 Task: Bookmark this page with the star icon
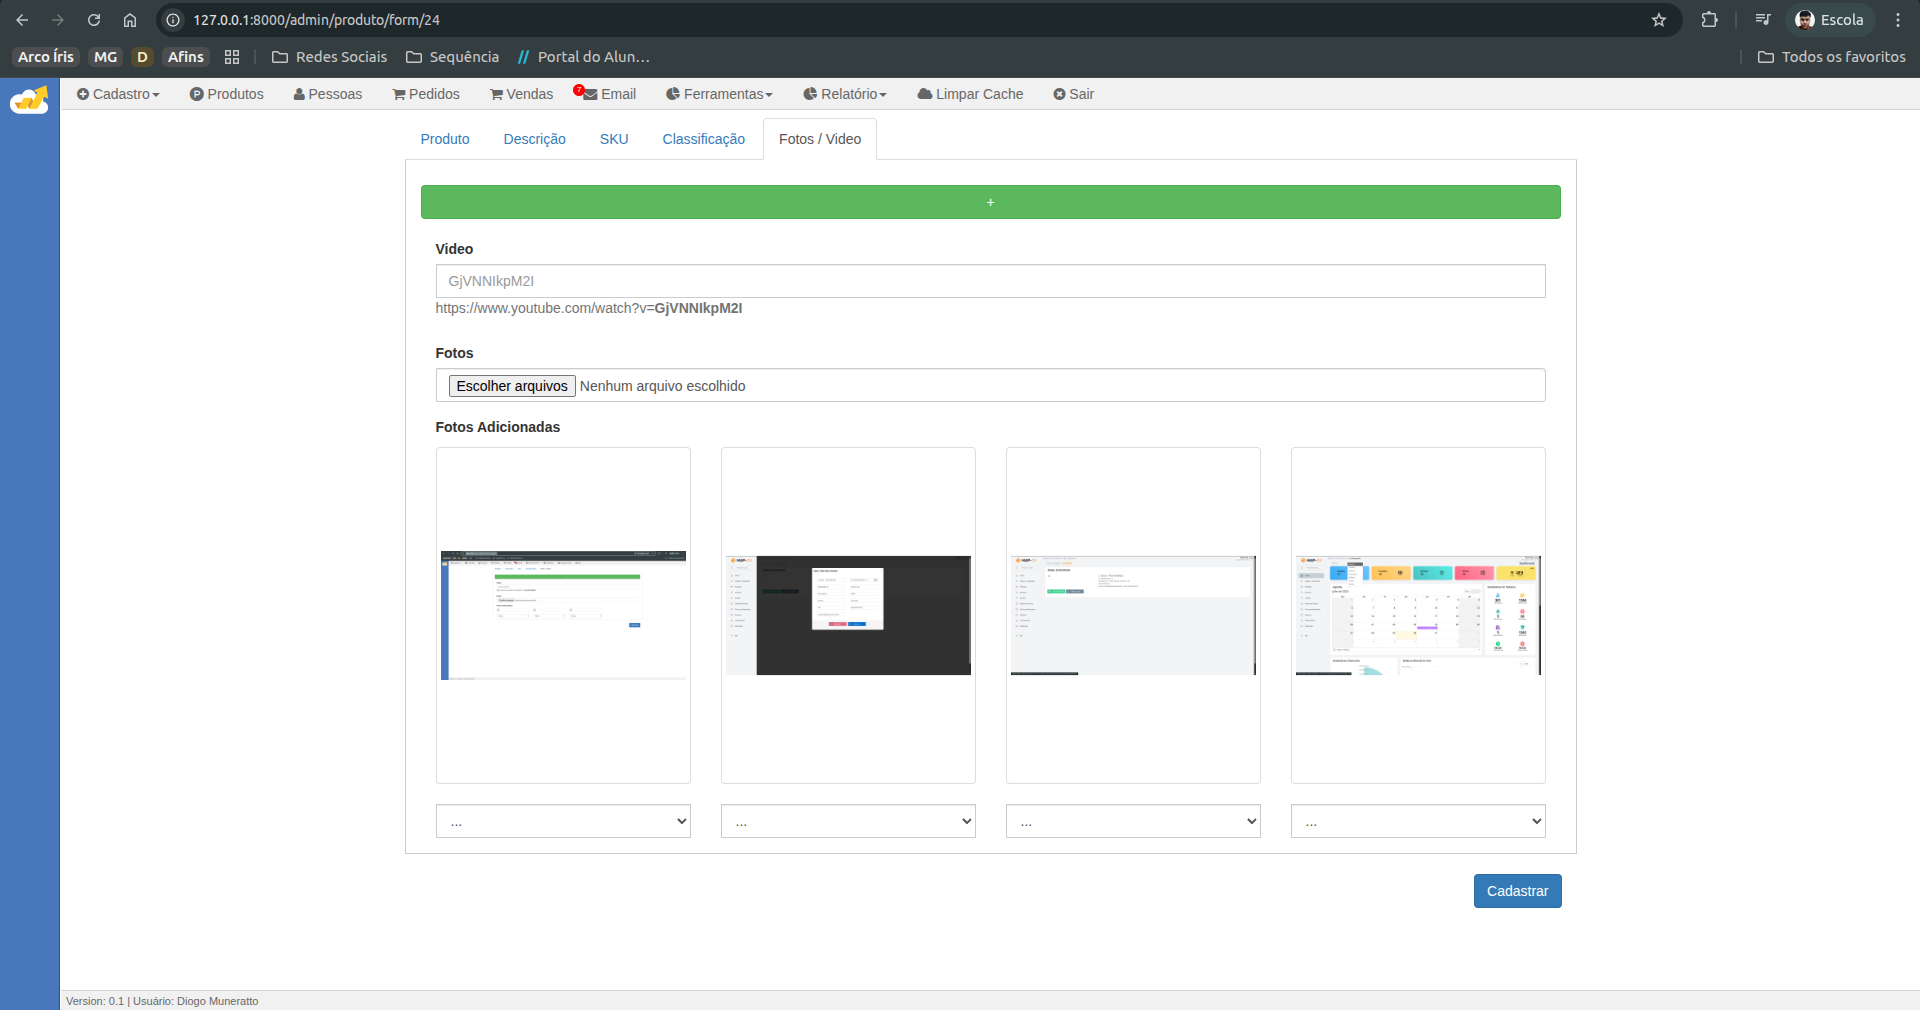(x=1659, y=20)
